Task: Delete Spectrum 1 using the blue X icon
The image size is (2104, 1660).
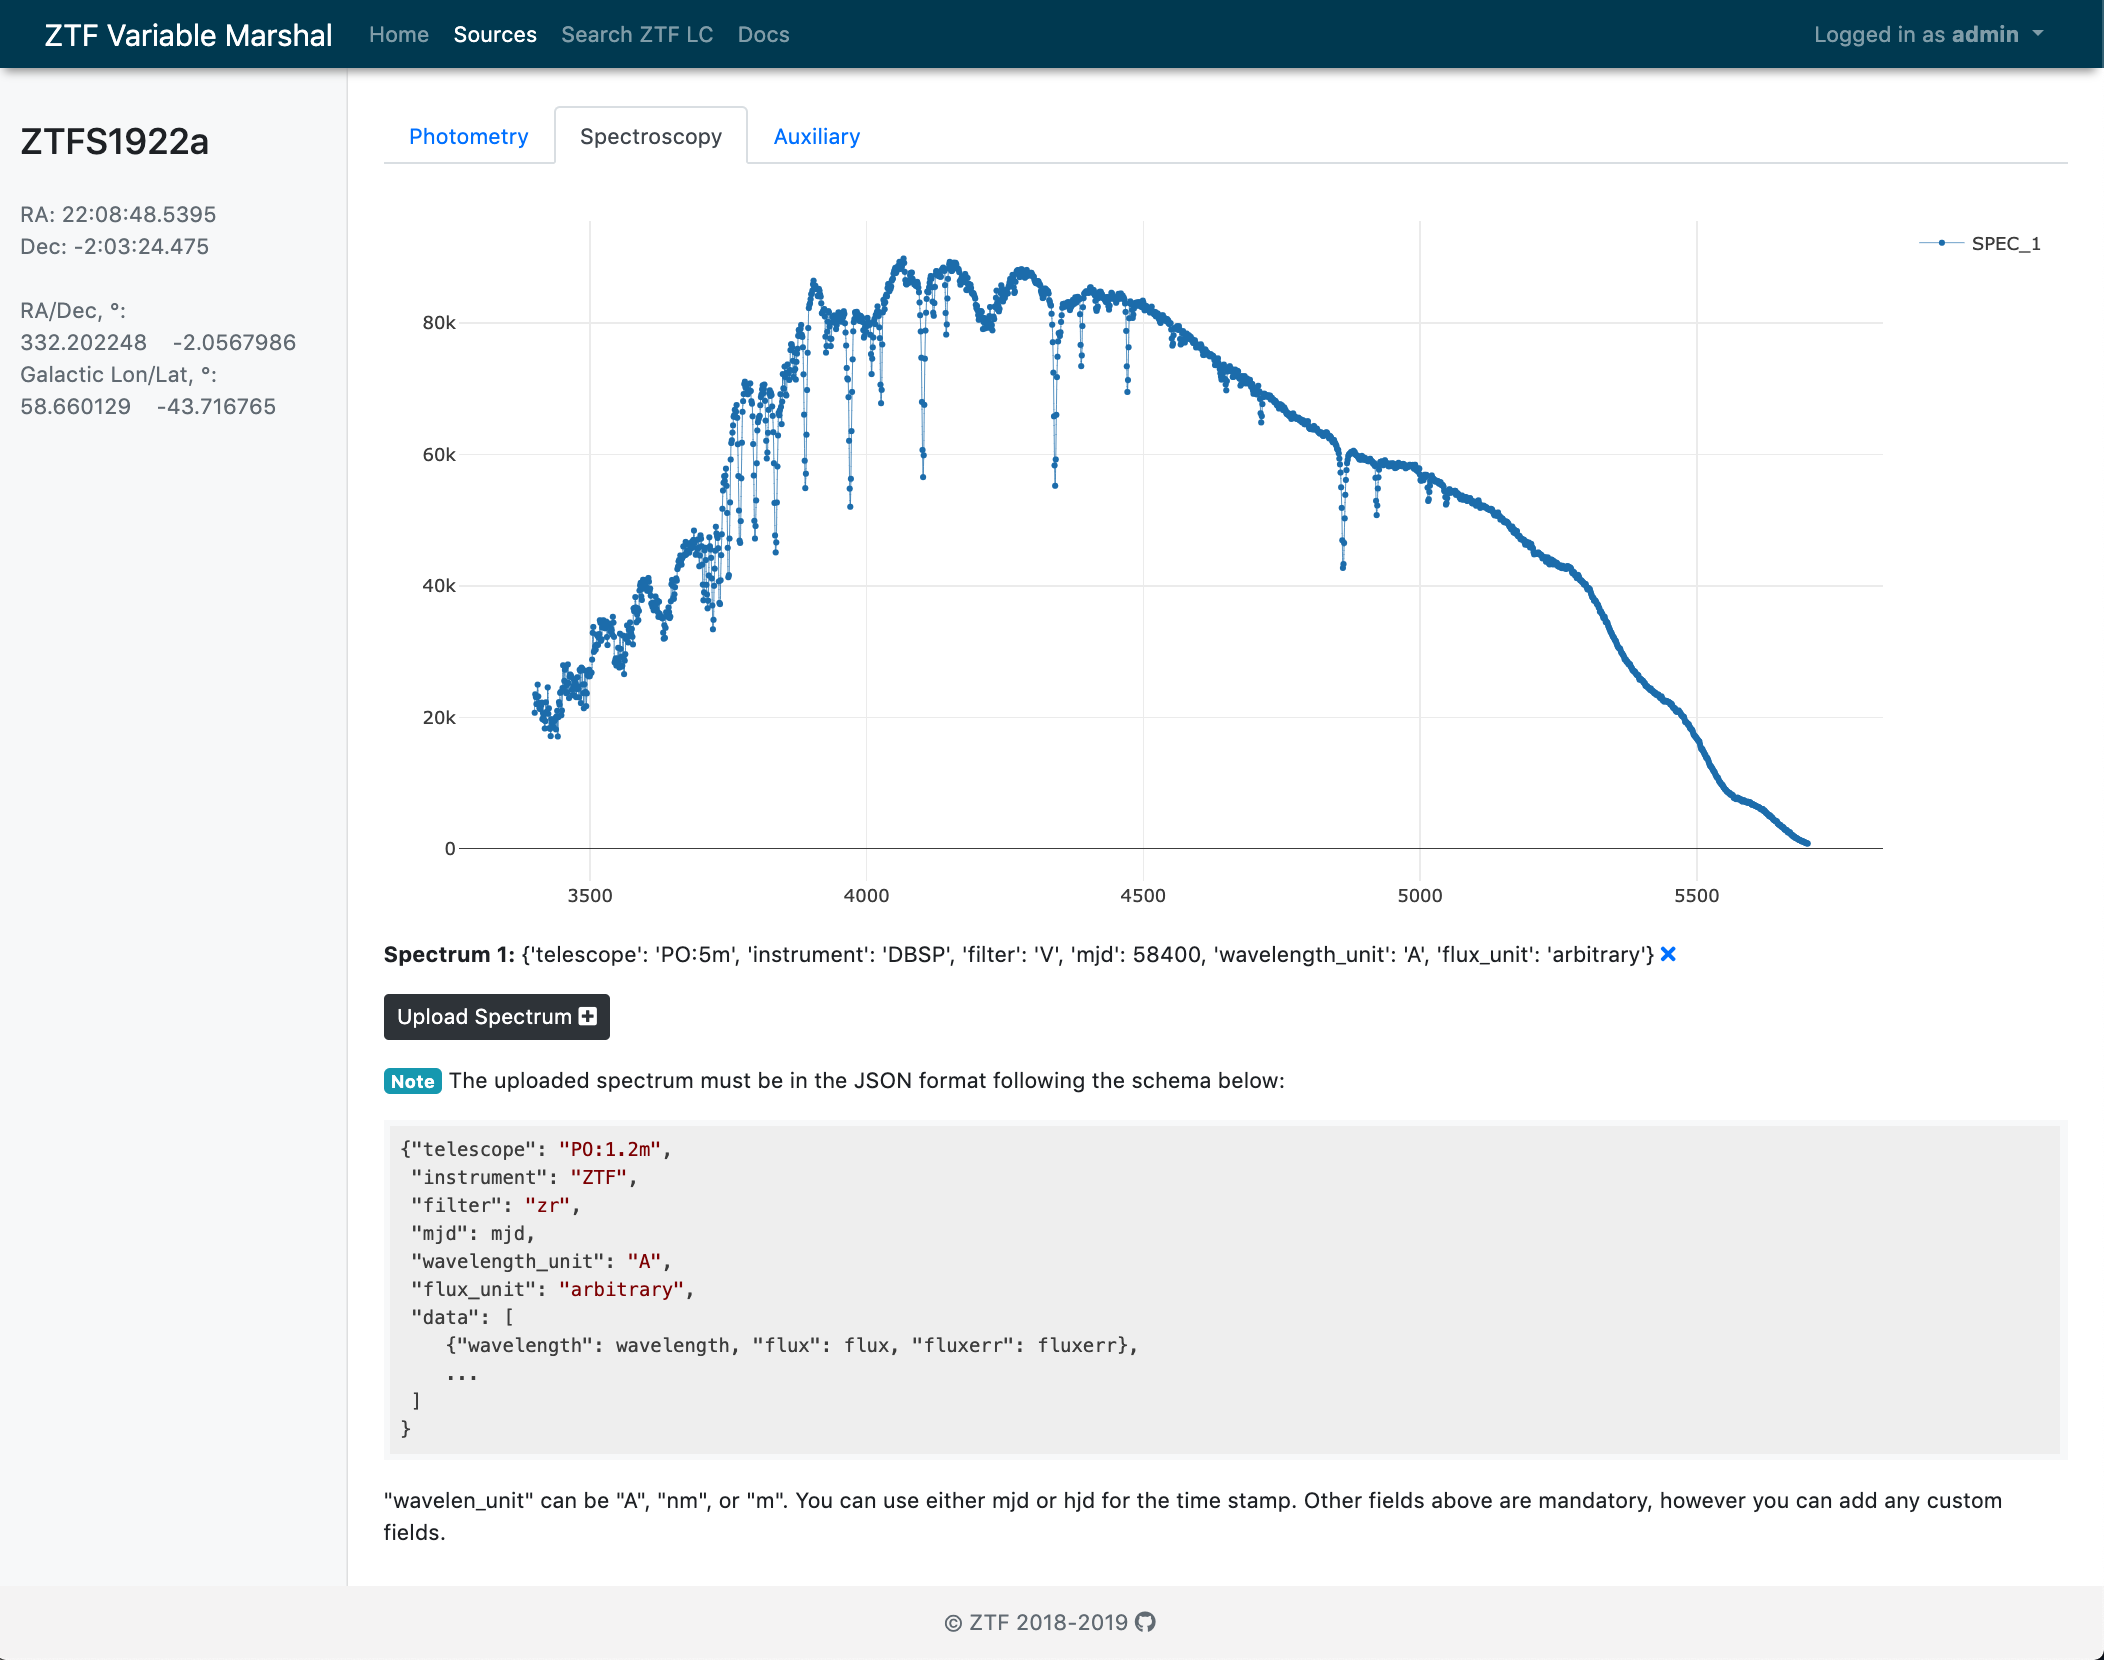Action: coord(1668,954)
